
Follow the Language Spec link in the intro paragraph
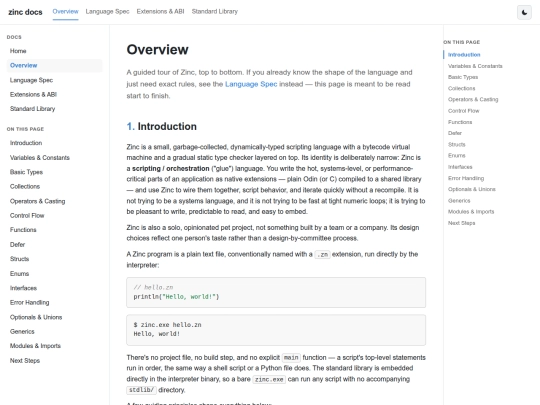point(251,84)
